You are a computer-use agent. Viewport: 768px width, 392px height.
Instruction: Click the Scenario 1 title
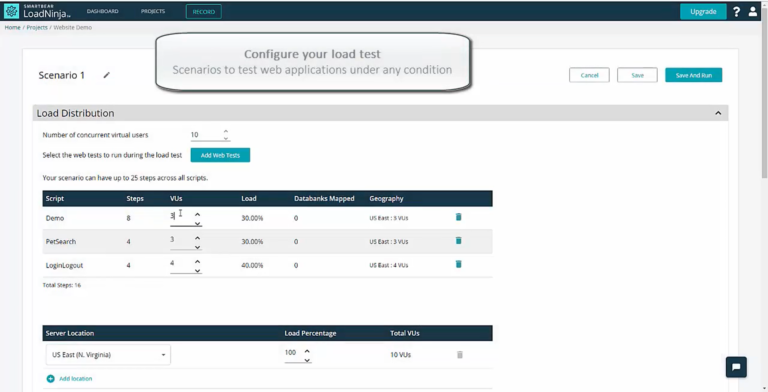[62, 75]
